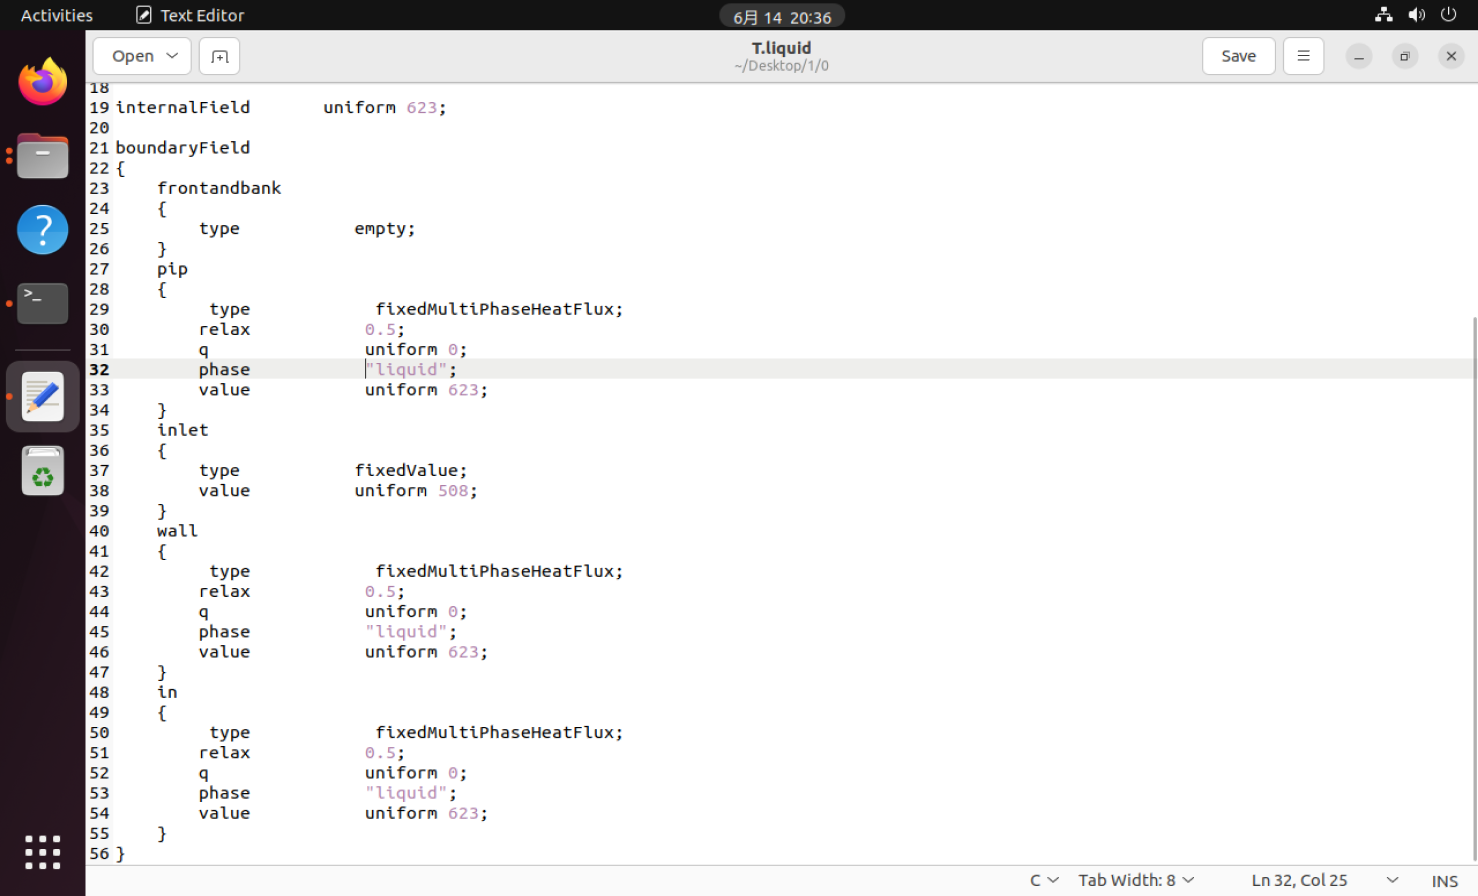Viewport: 1478px width, 896px height.
Task: Click closing brace on line 56
Action: point(121,854)
